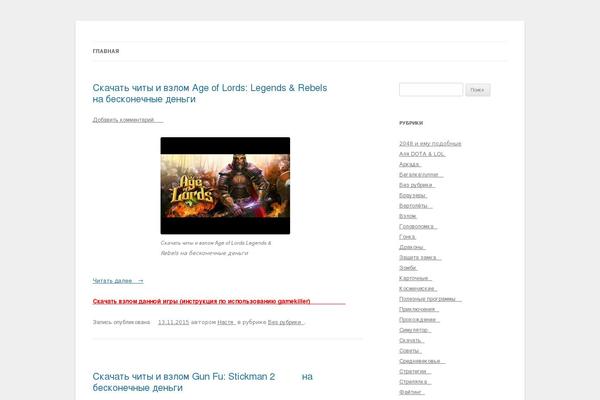Click the РУБРИКИ sidebar heading
600x400 pixels.
[411, 123]
